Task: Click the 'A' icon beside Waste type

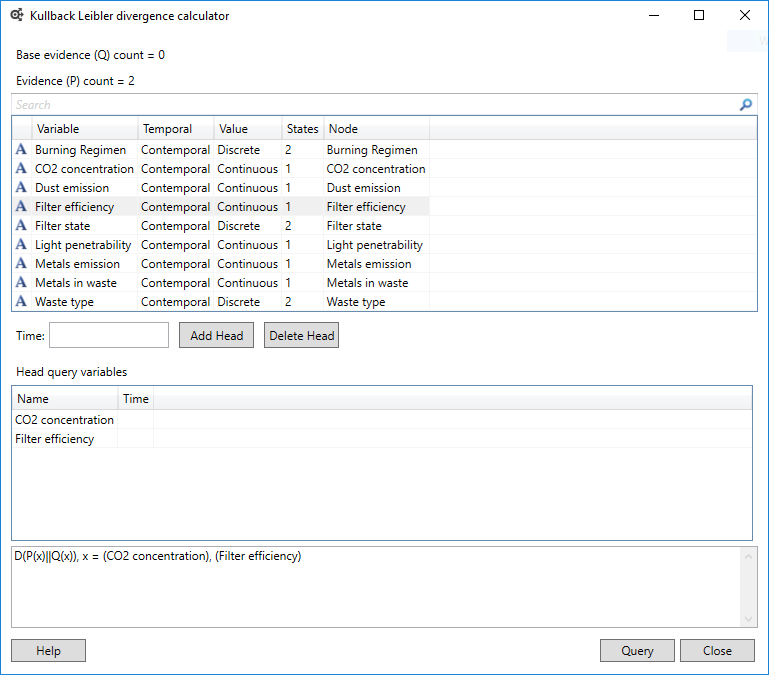Action: pos(21,302)
